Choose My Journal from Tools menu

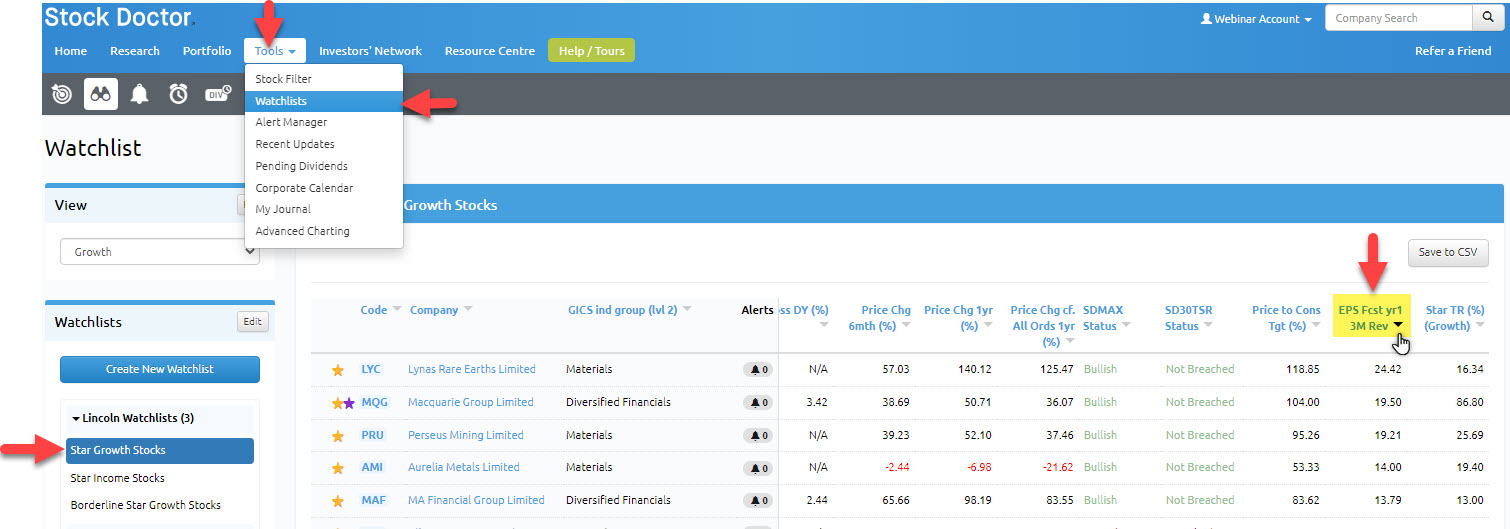(323, 209)
